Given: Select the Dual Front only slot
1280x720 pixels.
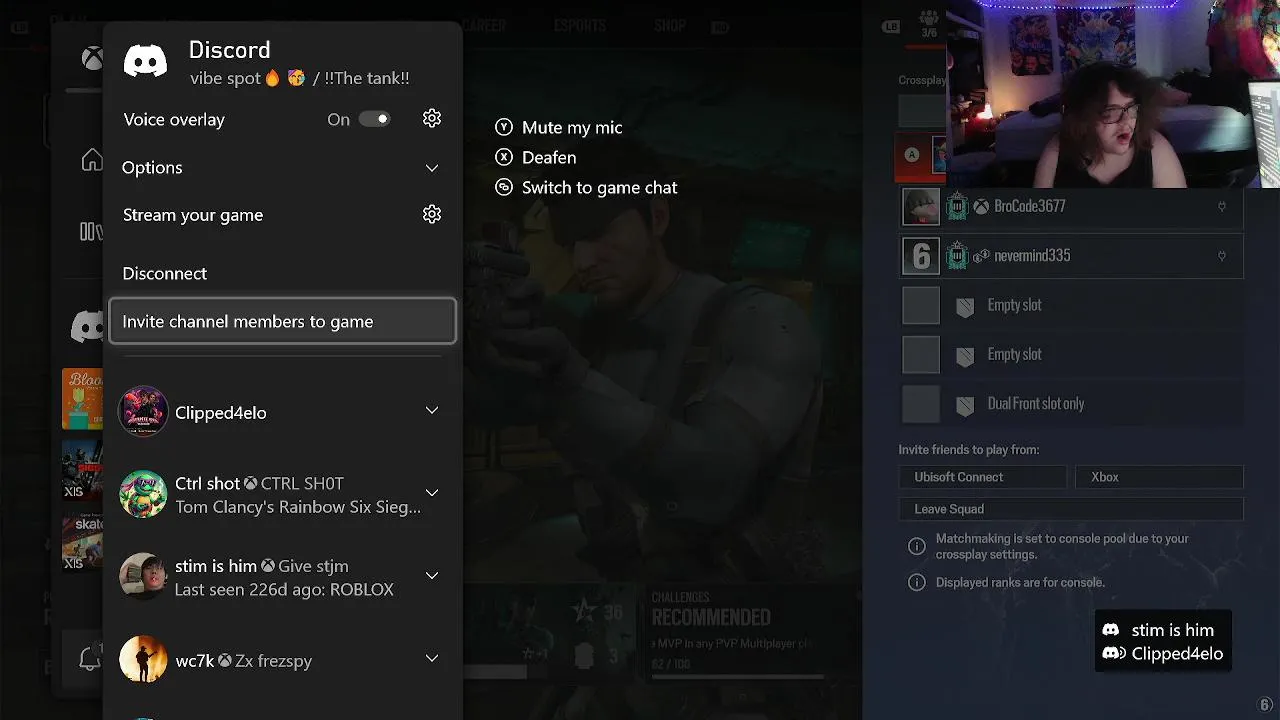Looking at the screenshot, I should click(1071, 404).
